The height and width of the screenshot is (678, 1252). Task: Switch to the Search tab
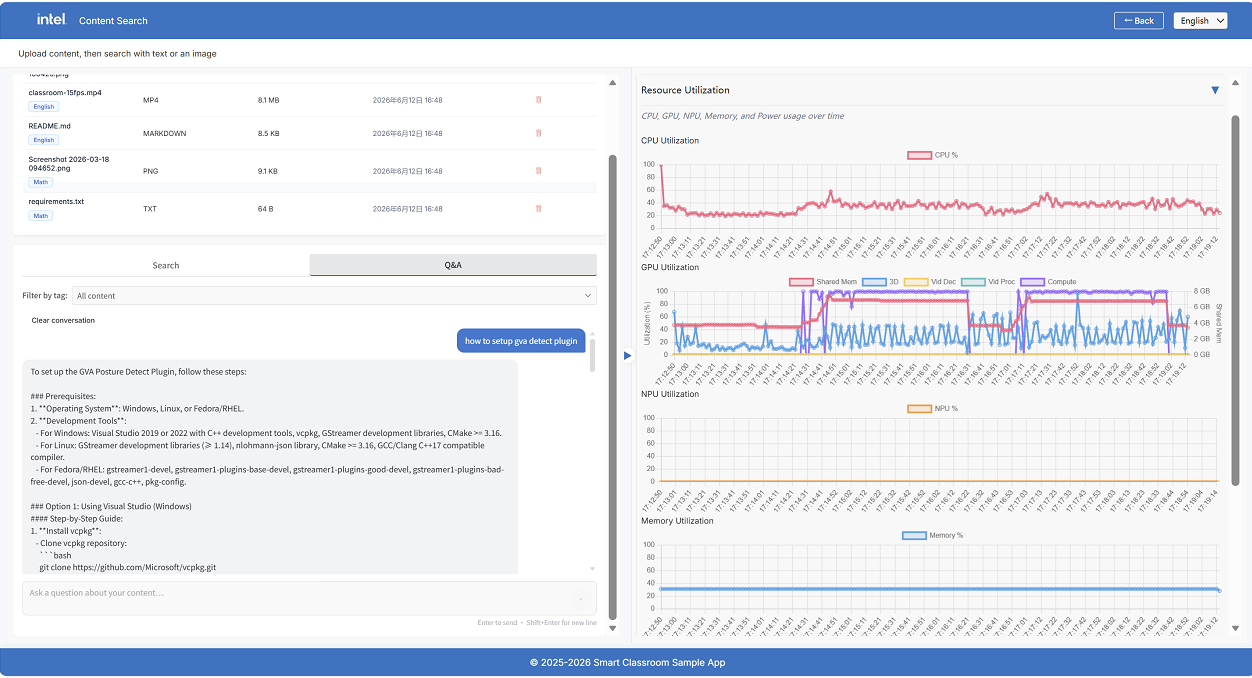click(166, 265)
